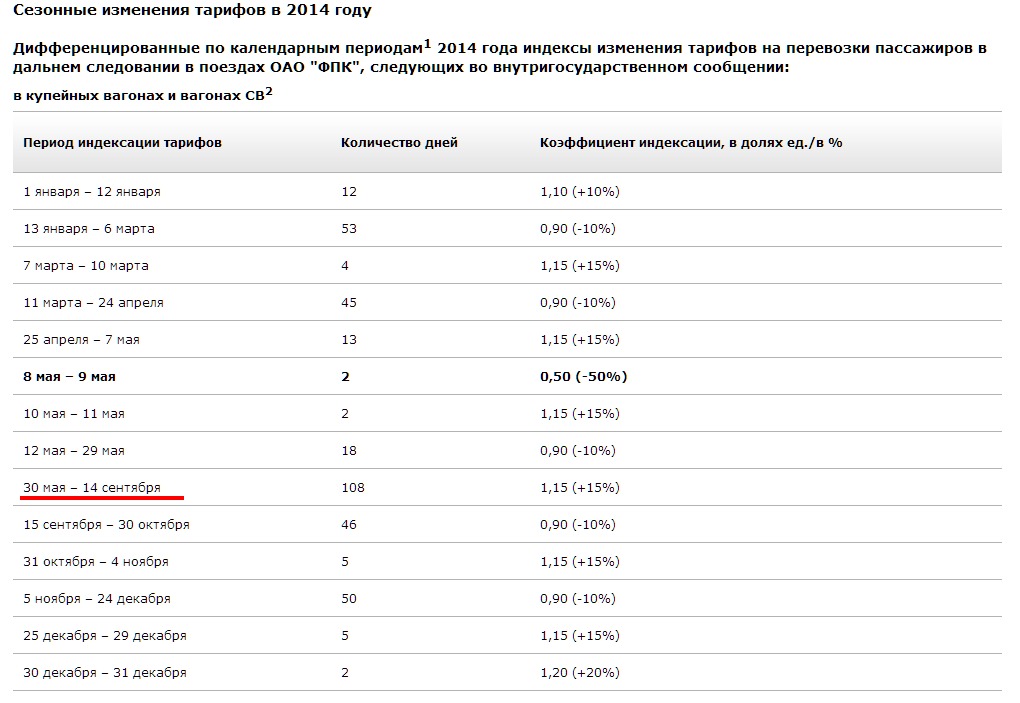Click the bold '0,50 (-50%)' coefficient
1020x703 pixels.
(x=583, y=377)
